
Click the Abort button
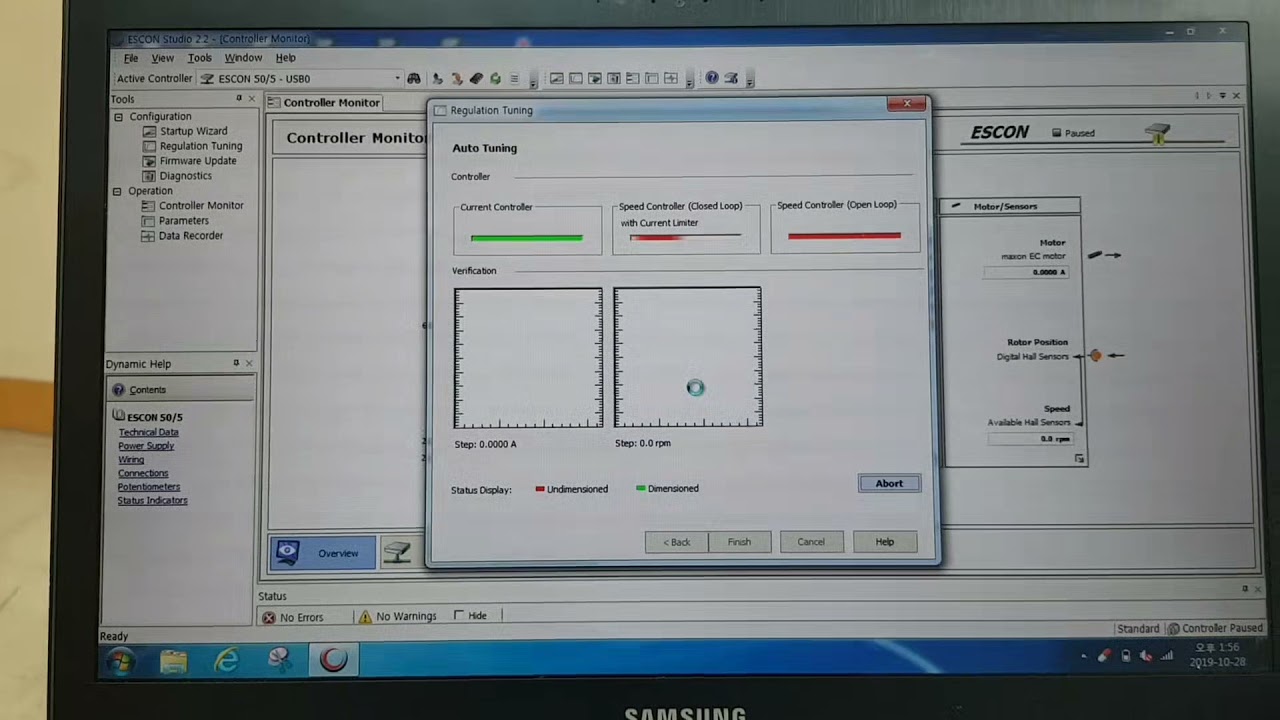[889, 483]
